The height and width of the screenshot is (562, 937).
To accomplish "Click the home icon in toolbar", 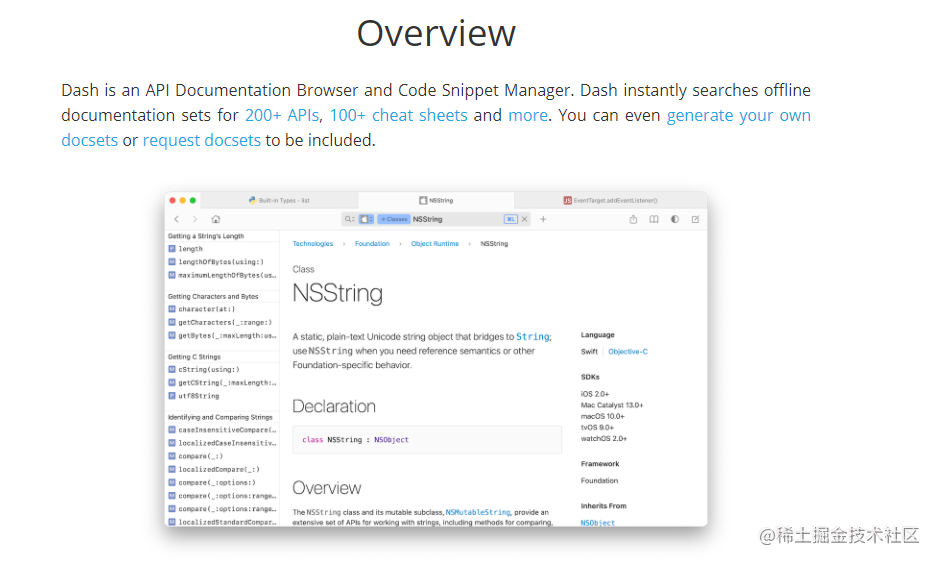I will point(216,219).
